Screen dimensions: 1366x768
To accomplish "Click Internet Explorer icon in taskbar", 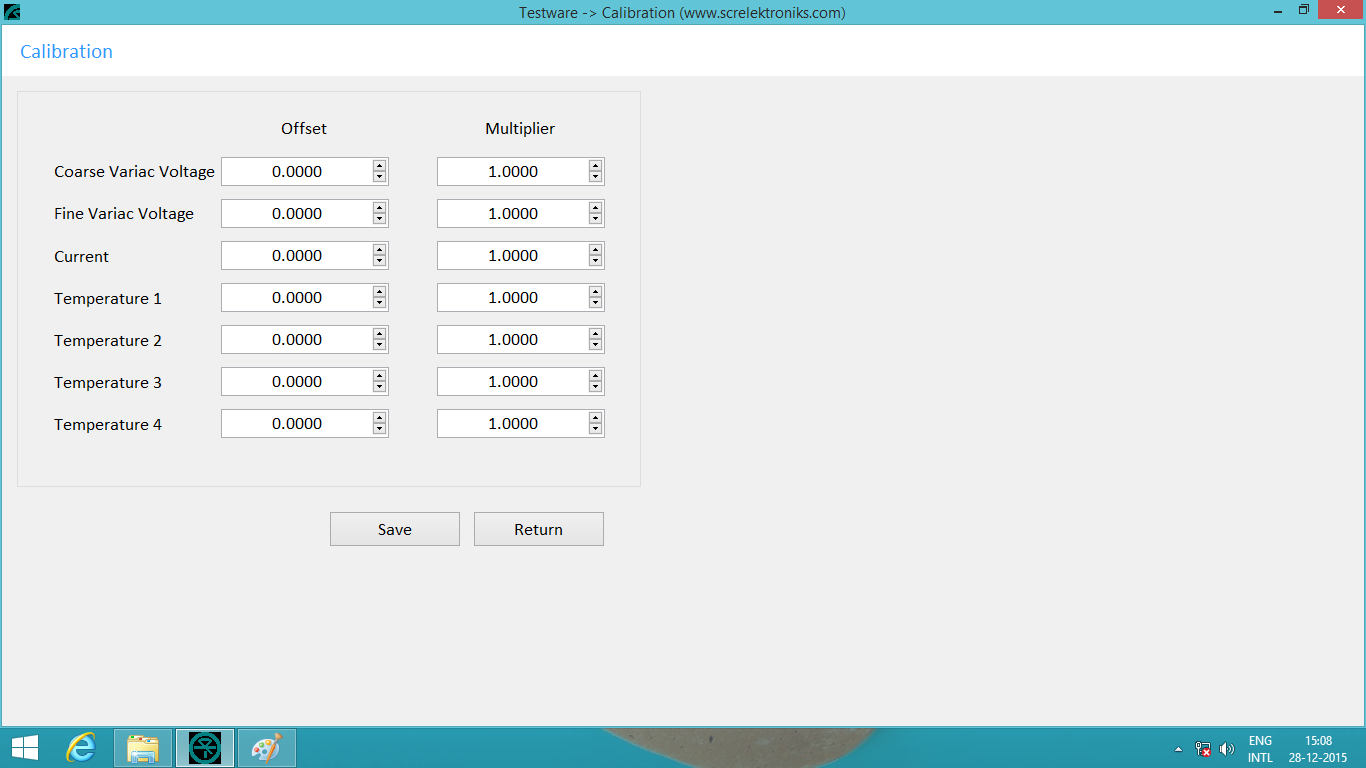I will pos(81,748).
